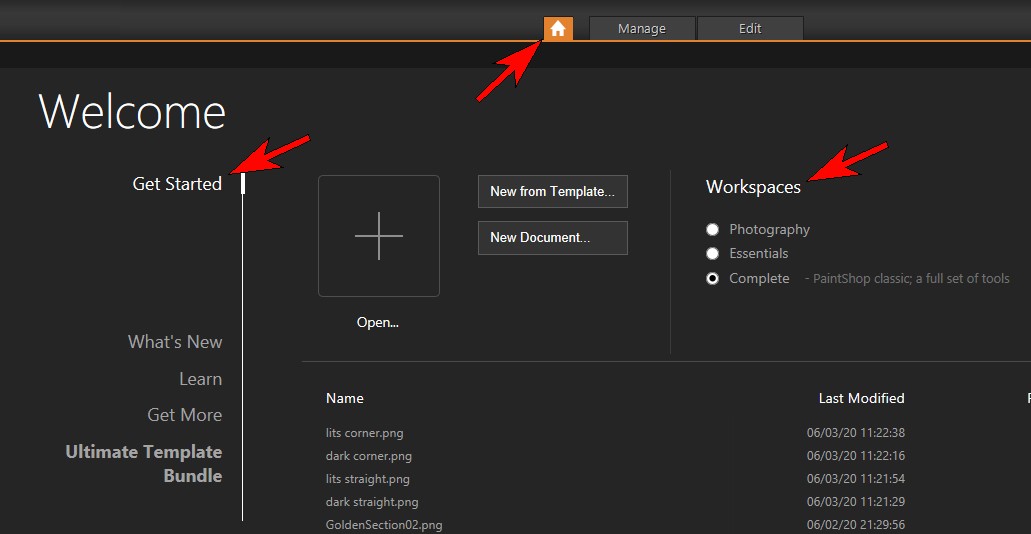This screenshot has height=534, width=1031.
Task: Sort recent files by Last Modified
Action: click(x=861, y=399)
